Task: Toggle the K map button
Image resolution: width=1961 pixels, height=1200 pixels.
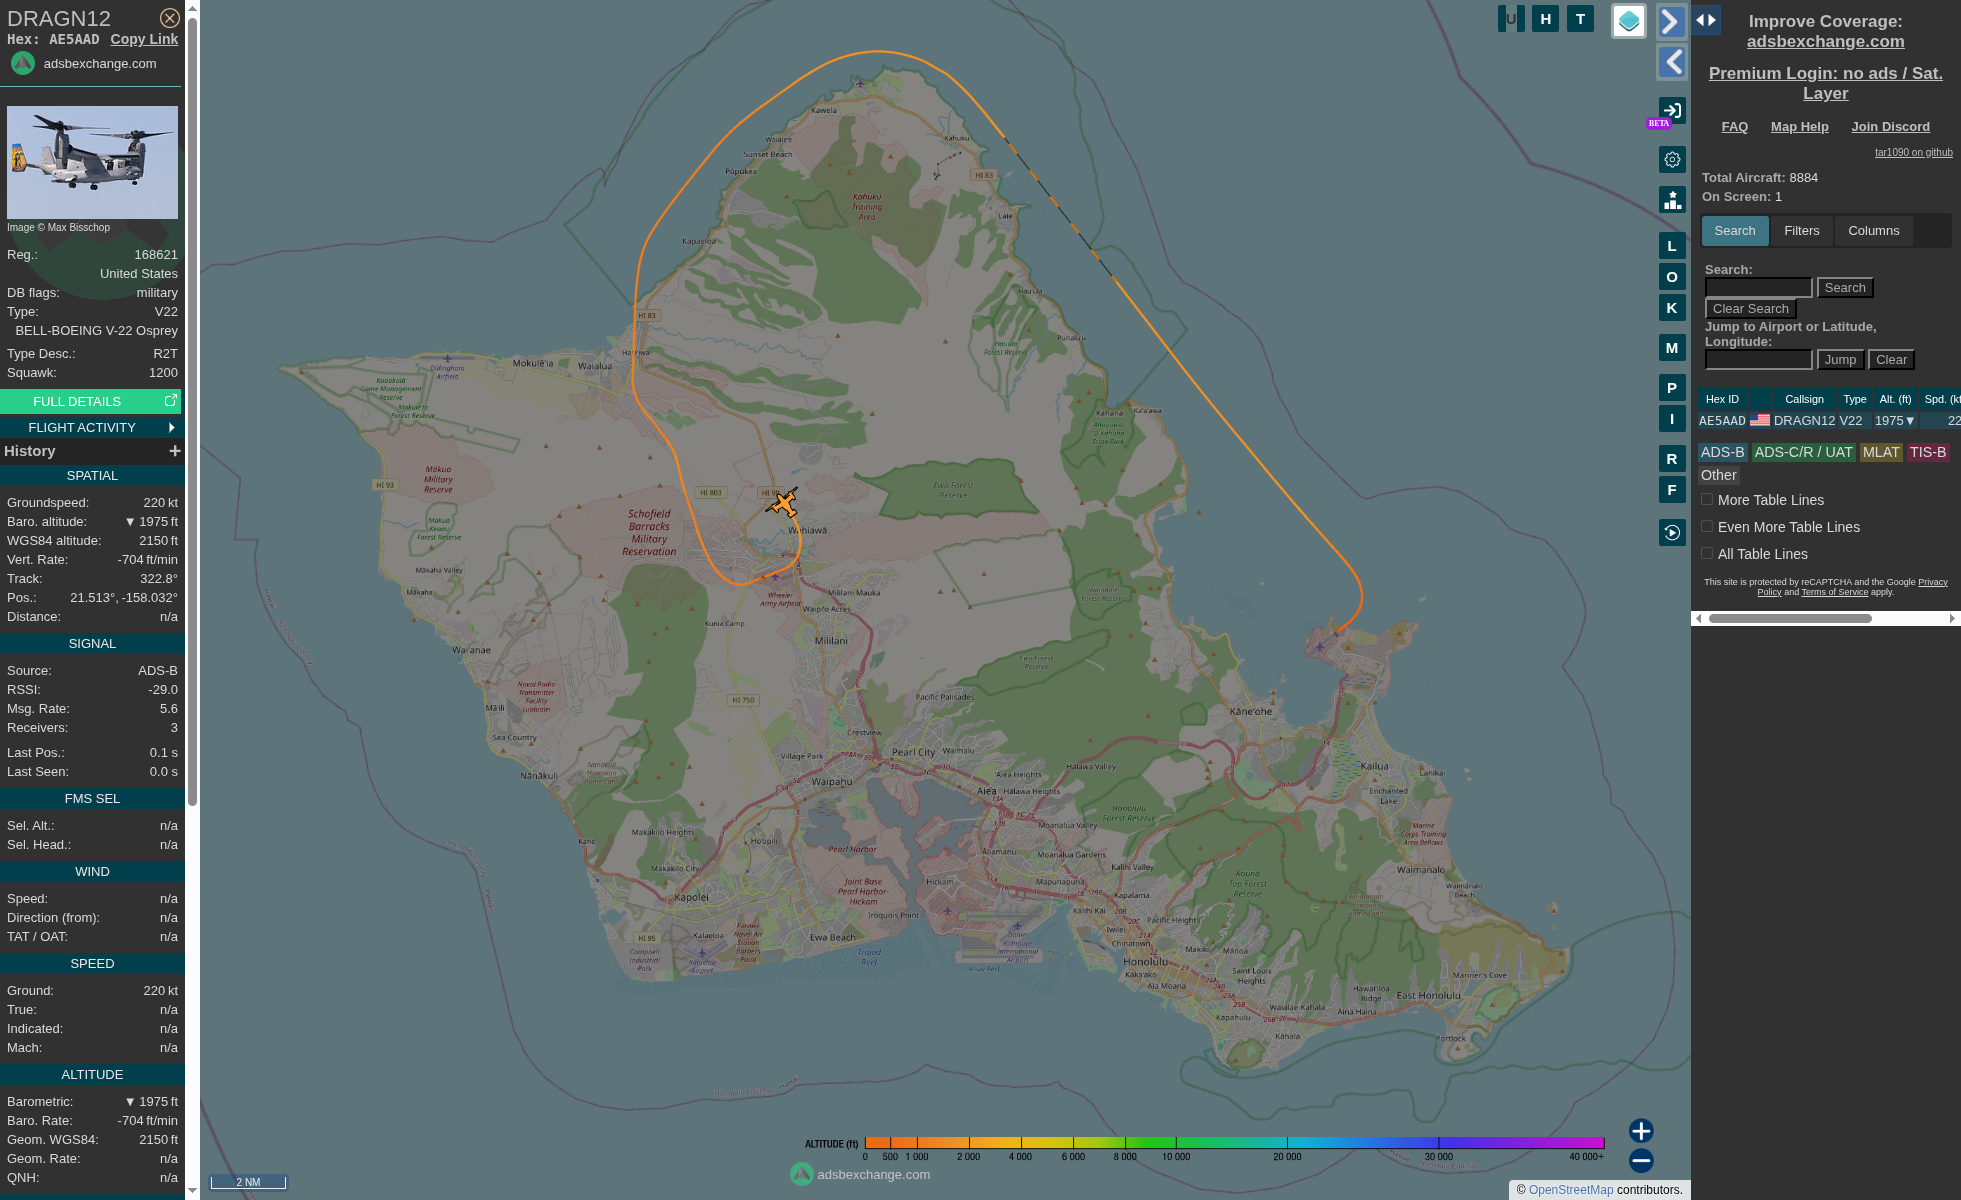Action: (x=1672, y=308)
